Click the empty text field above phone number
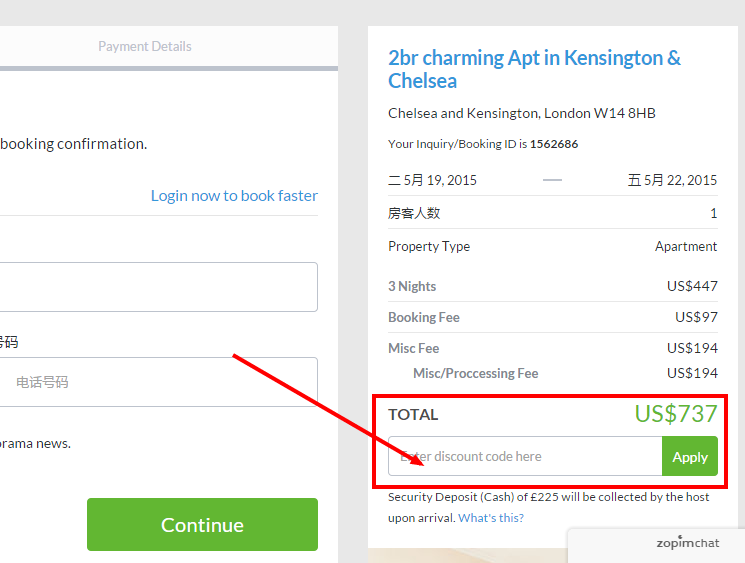745x563 pixels. pos(159,287)
